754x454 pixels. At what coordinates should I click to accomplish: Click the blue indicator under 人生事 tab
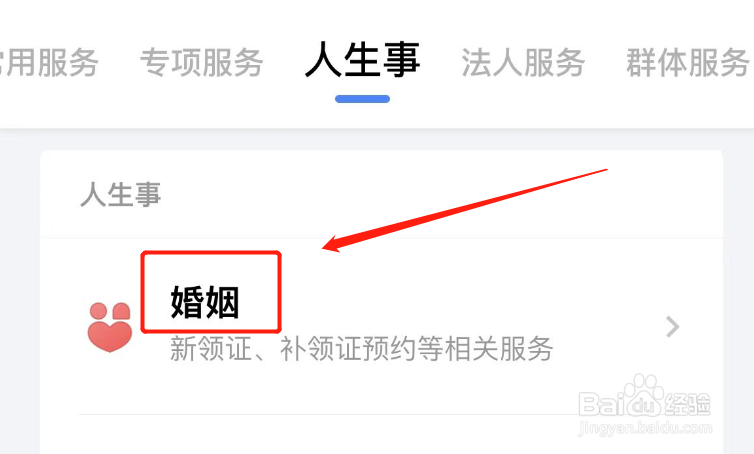[363, 99]
